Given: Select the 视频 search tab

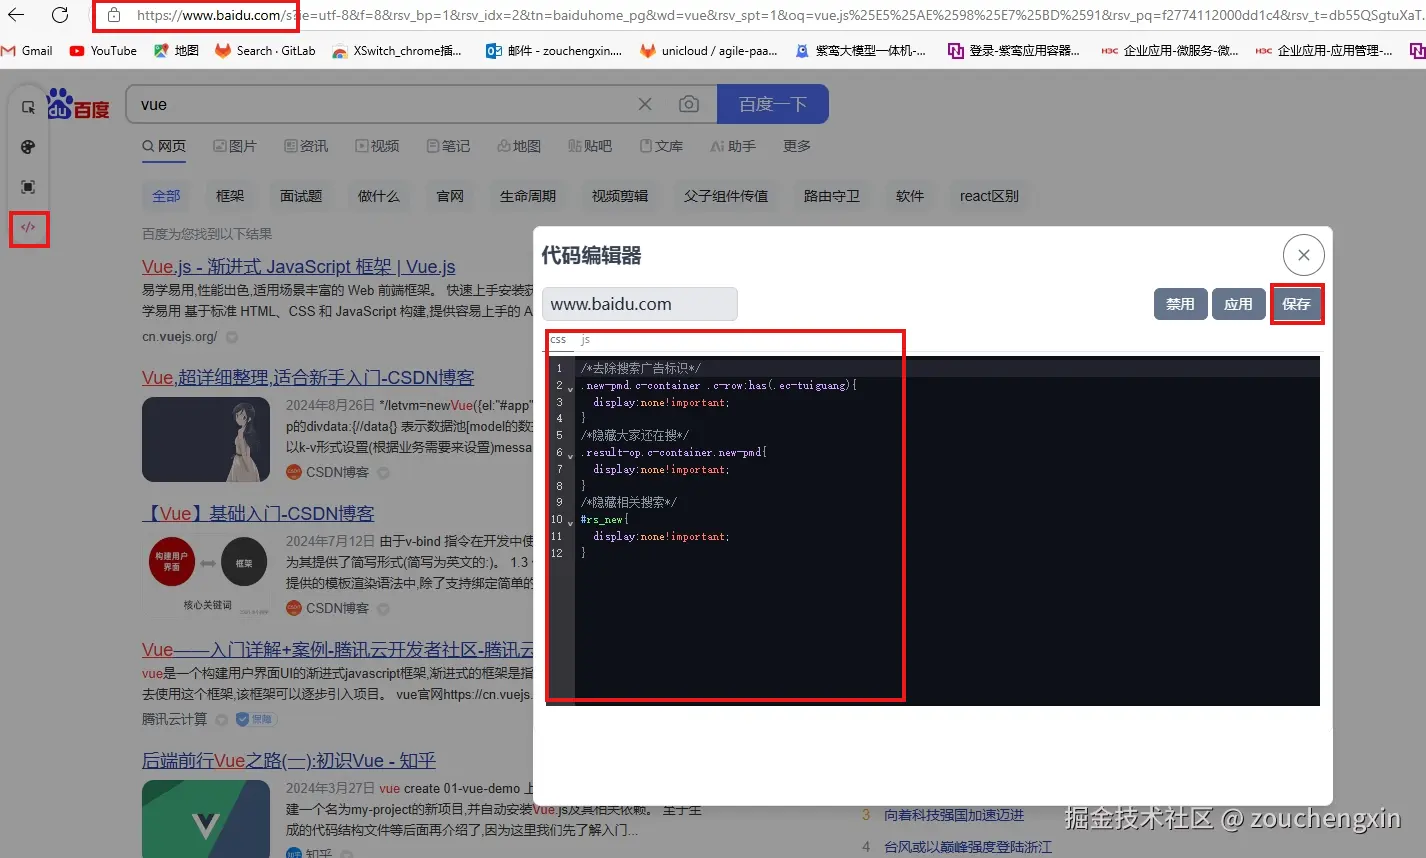Looking at the screenshot, I should [x=377, y=146].
